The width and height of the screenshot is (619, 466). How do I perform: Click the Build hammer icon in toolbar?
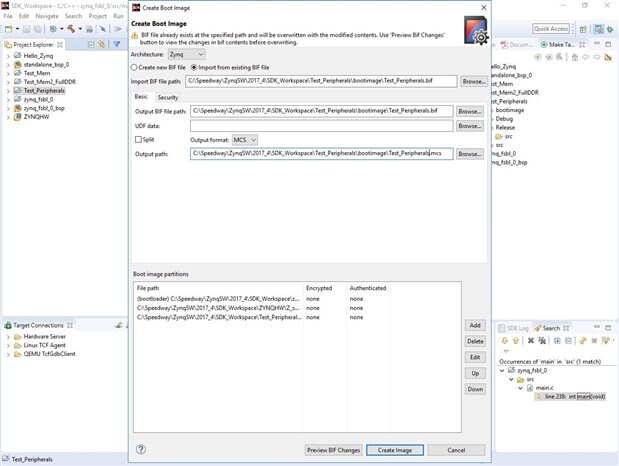(x=71, y=29)
